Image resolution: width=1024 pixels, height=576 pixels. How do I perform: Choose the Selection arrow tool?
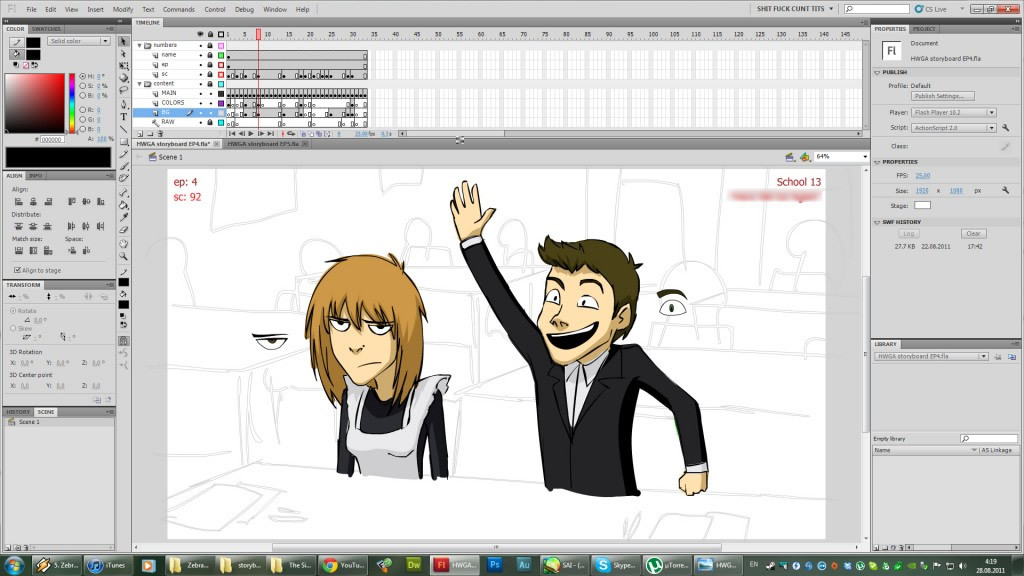(x=124, y=42)
